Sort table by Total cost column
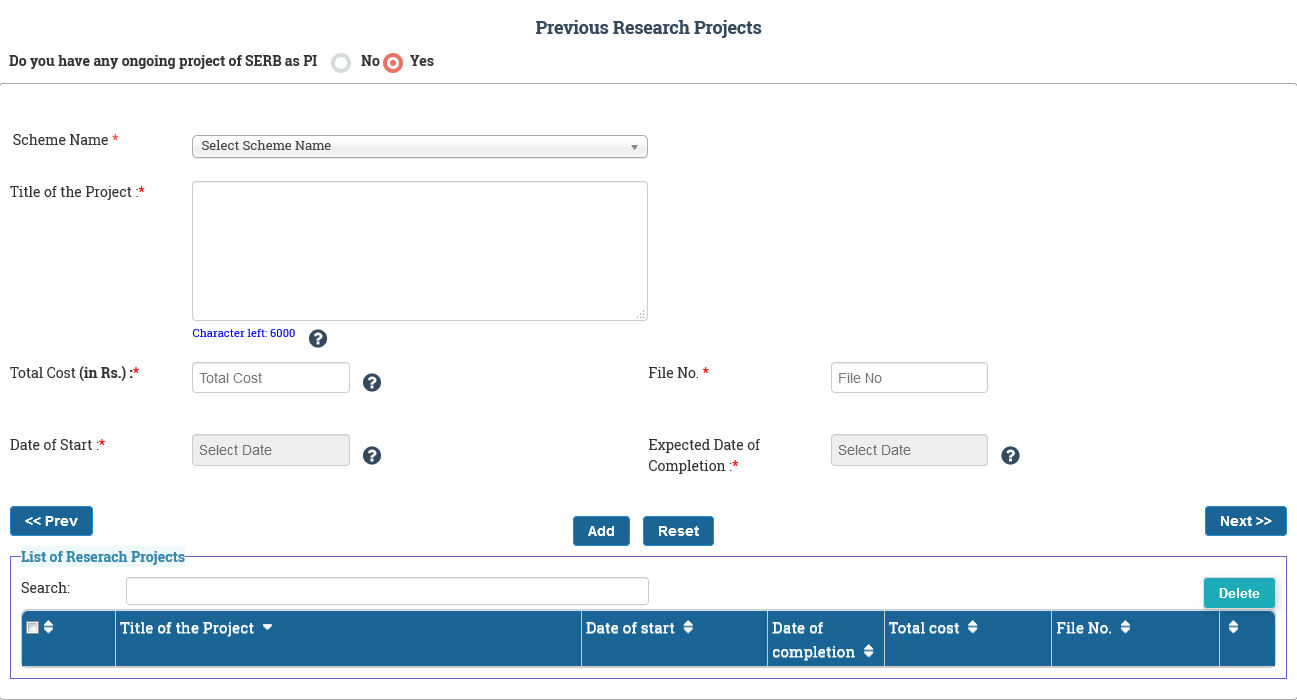 pos(933,628)
